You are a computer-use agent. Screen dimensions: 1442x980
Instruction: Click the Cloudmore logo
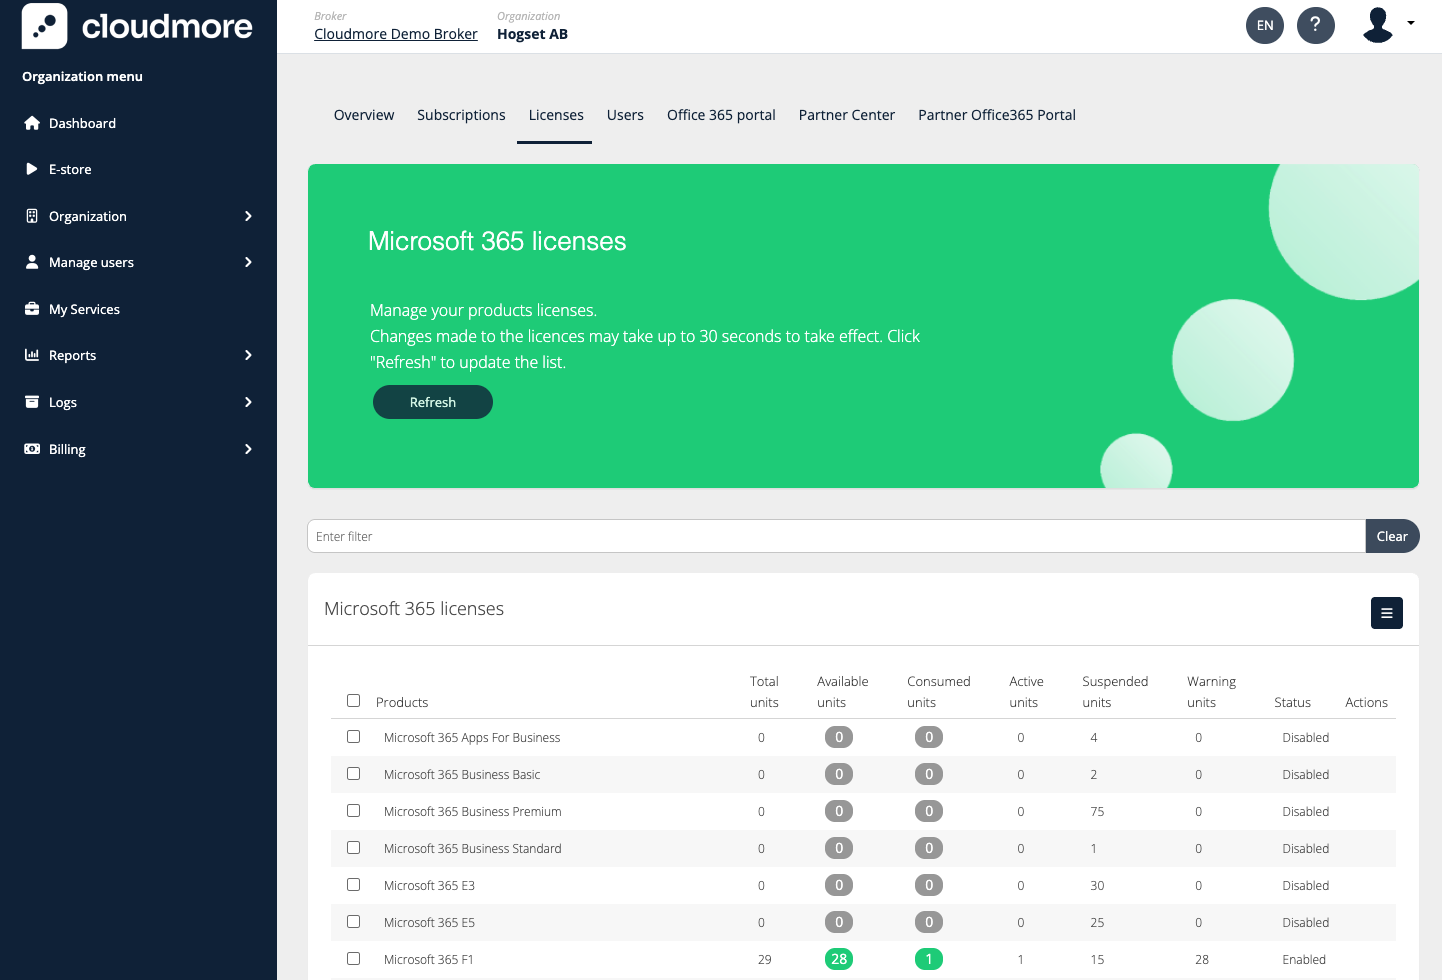click(x=138, y=26)
